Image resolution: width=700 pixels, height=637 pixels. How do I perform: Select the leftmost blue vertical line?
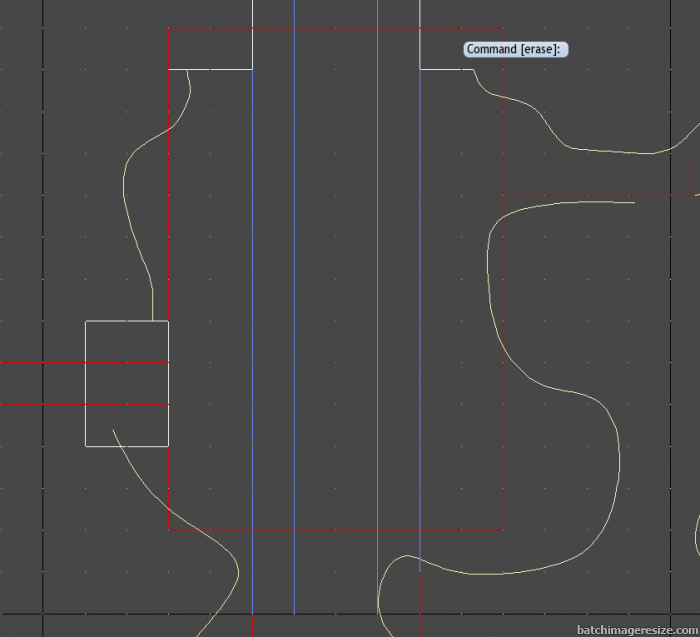click(253, 300)
